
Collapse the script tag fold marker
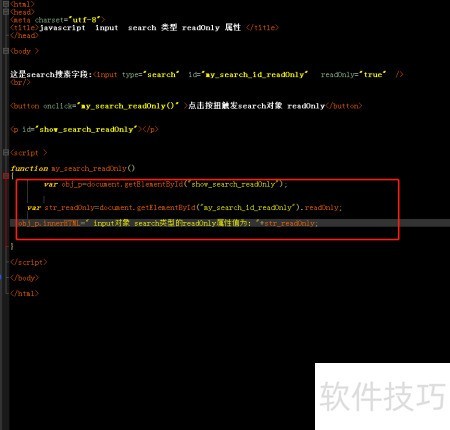pos(6,153)
